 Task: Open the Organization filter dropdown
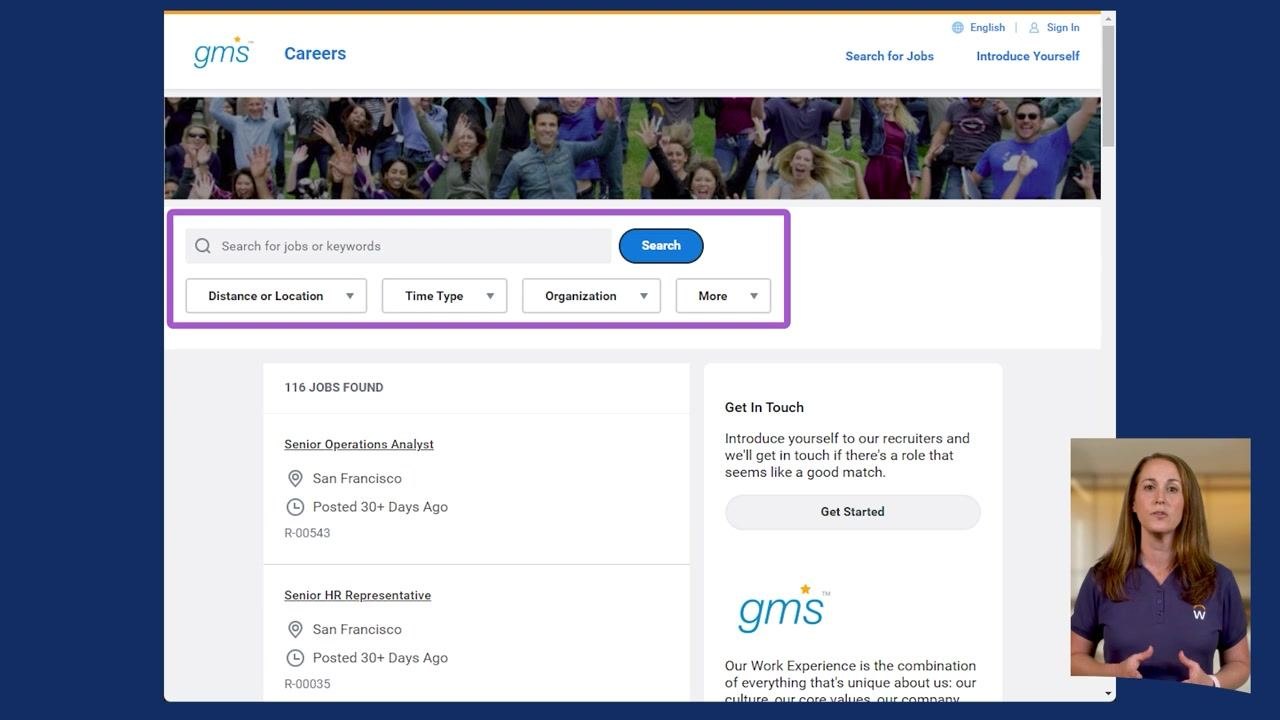591,296
